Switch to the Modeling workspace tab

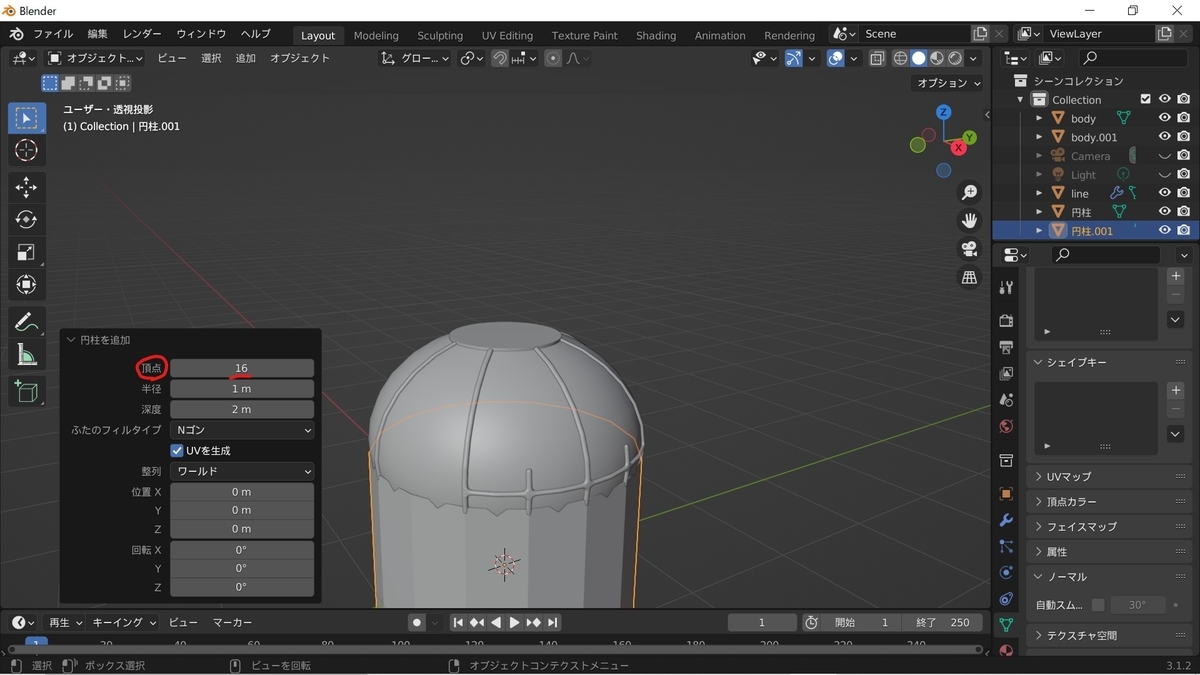pos(376,35)
